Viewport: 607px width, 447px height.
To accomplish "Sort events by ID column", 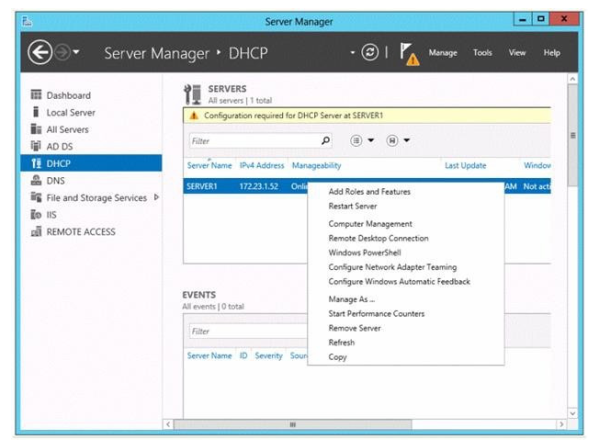I will pyautogui.click(x=243, y=356).
